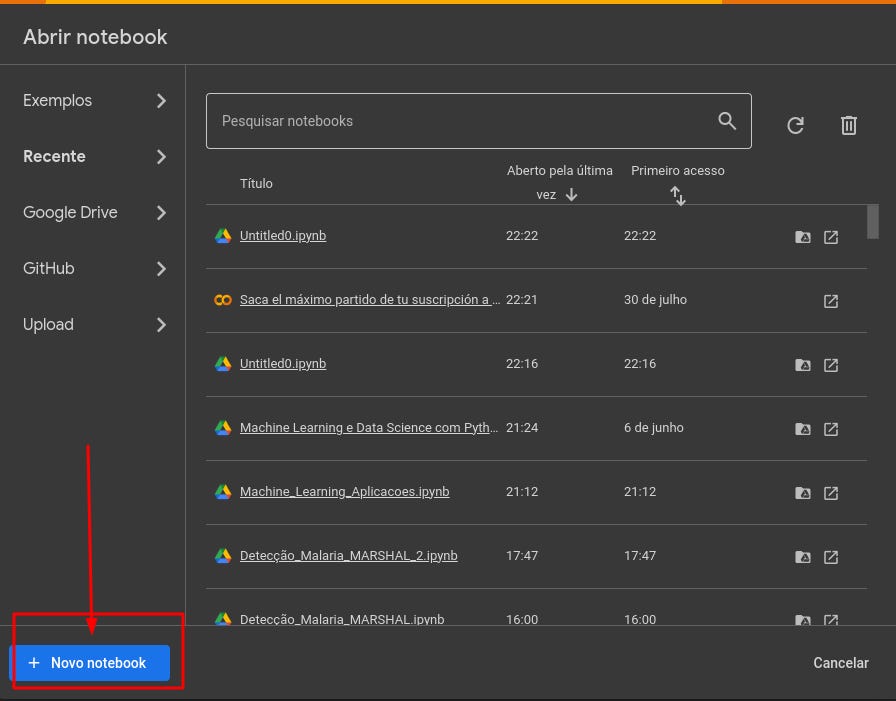Open Machine_Learning_Aplicacoes.ipynb in new tab
This screenshot has width=896, height=701.
point(831,492)
